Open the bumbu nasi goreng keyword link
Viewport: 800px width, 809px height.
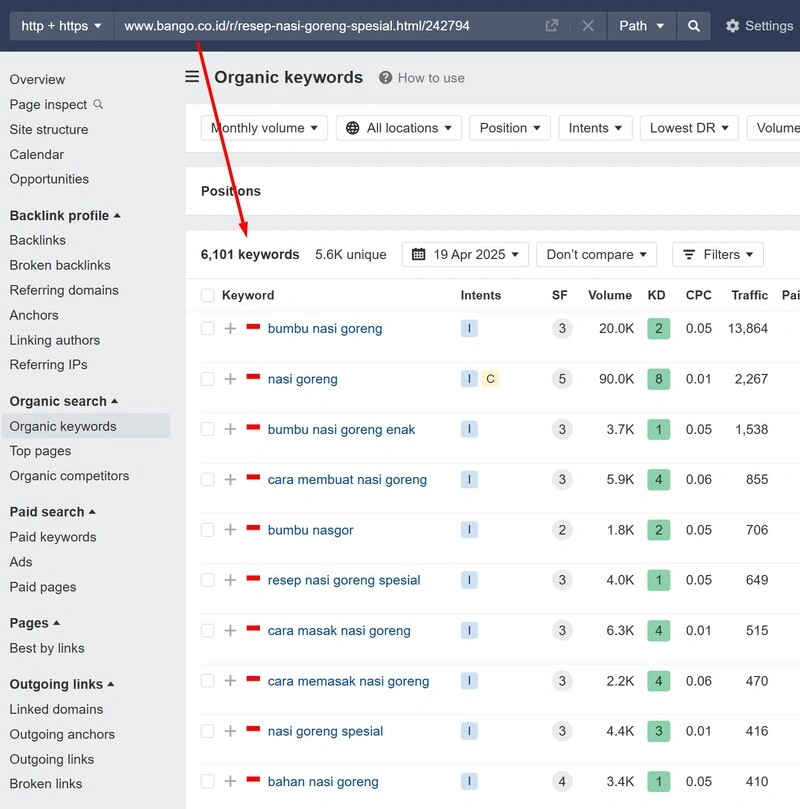(325, 329)
